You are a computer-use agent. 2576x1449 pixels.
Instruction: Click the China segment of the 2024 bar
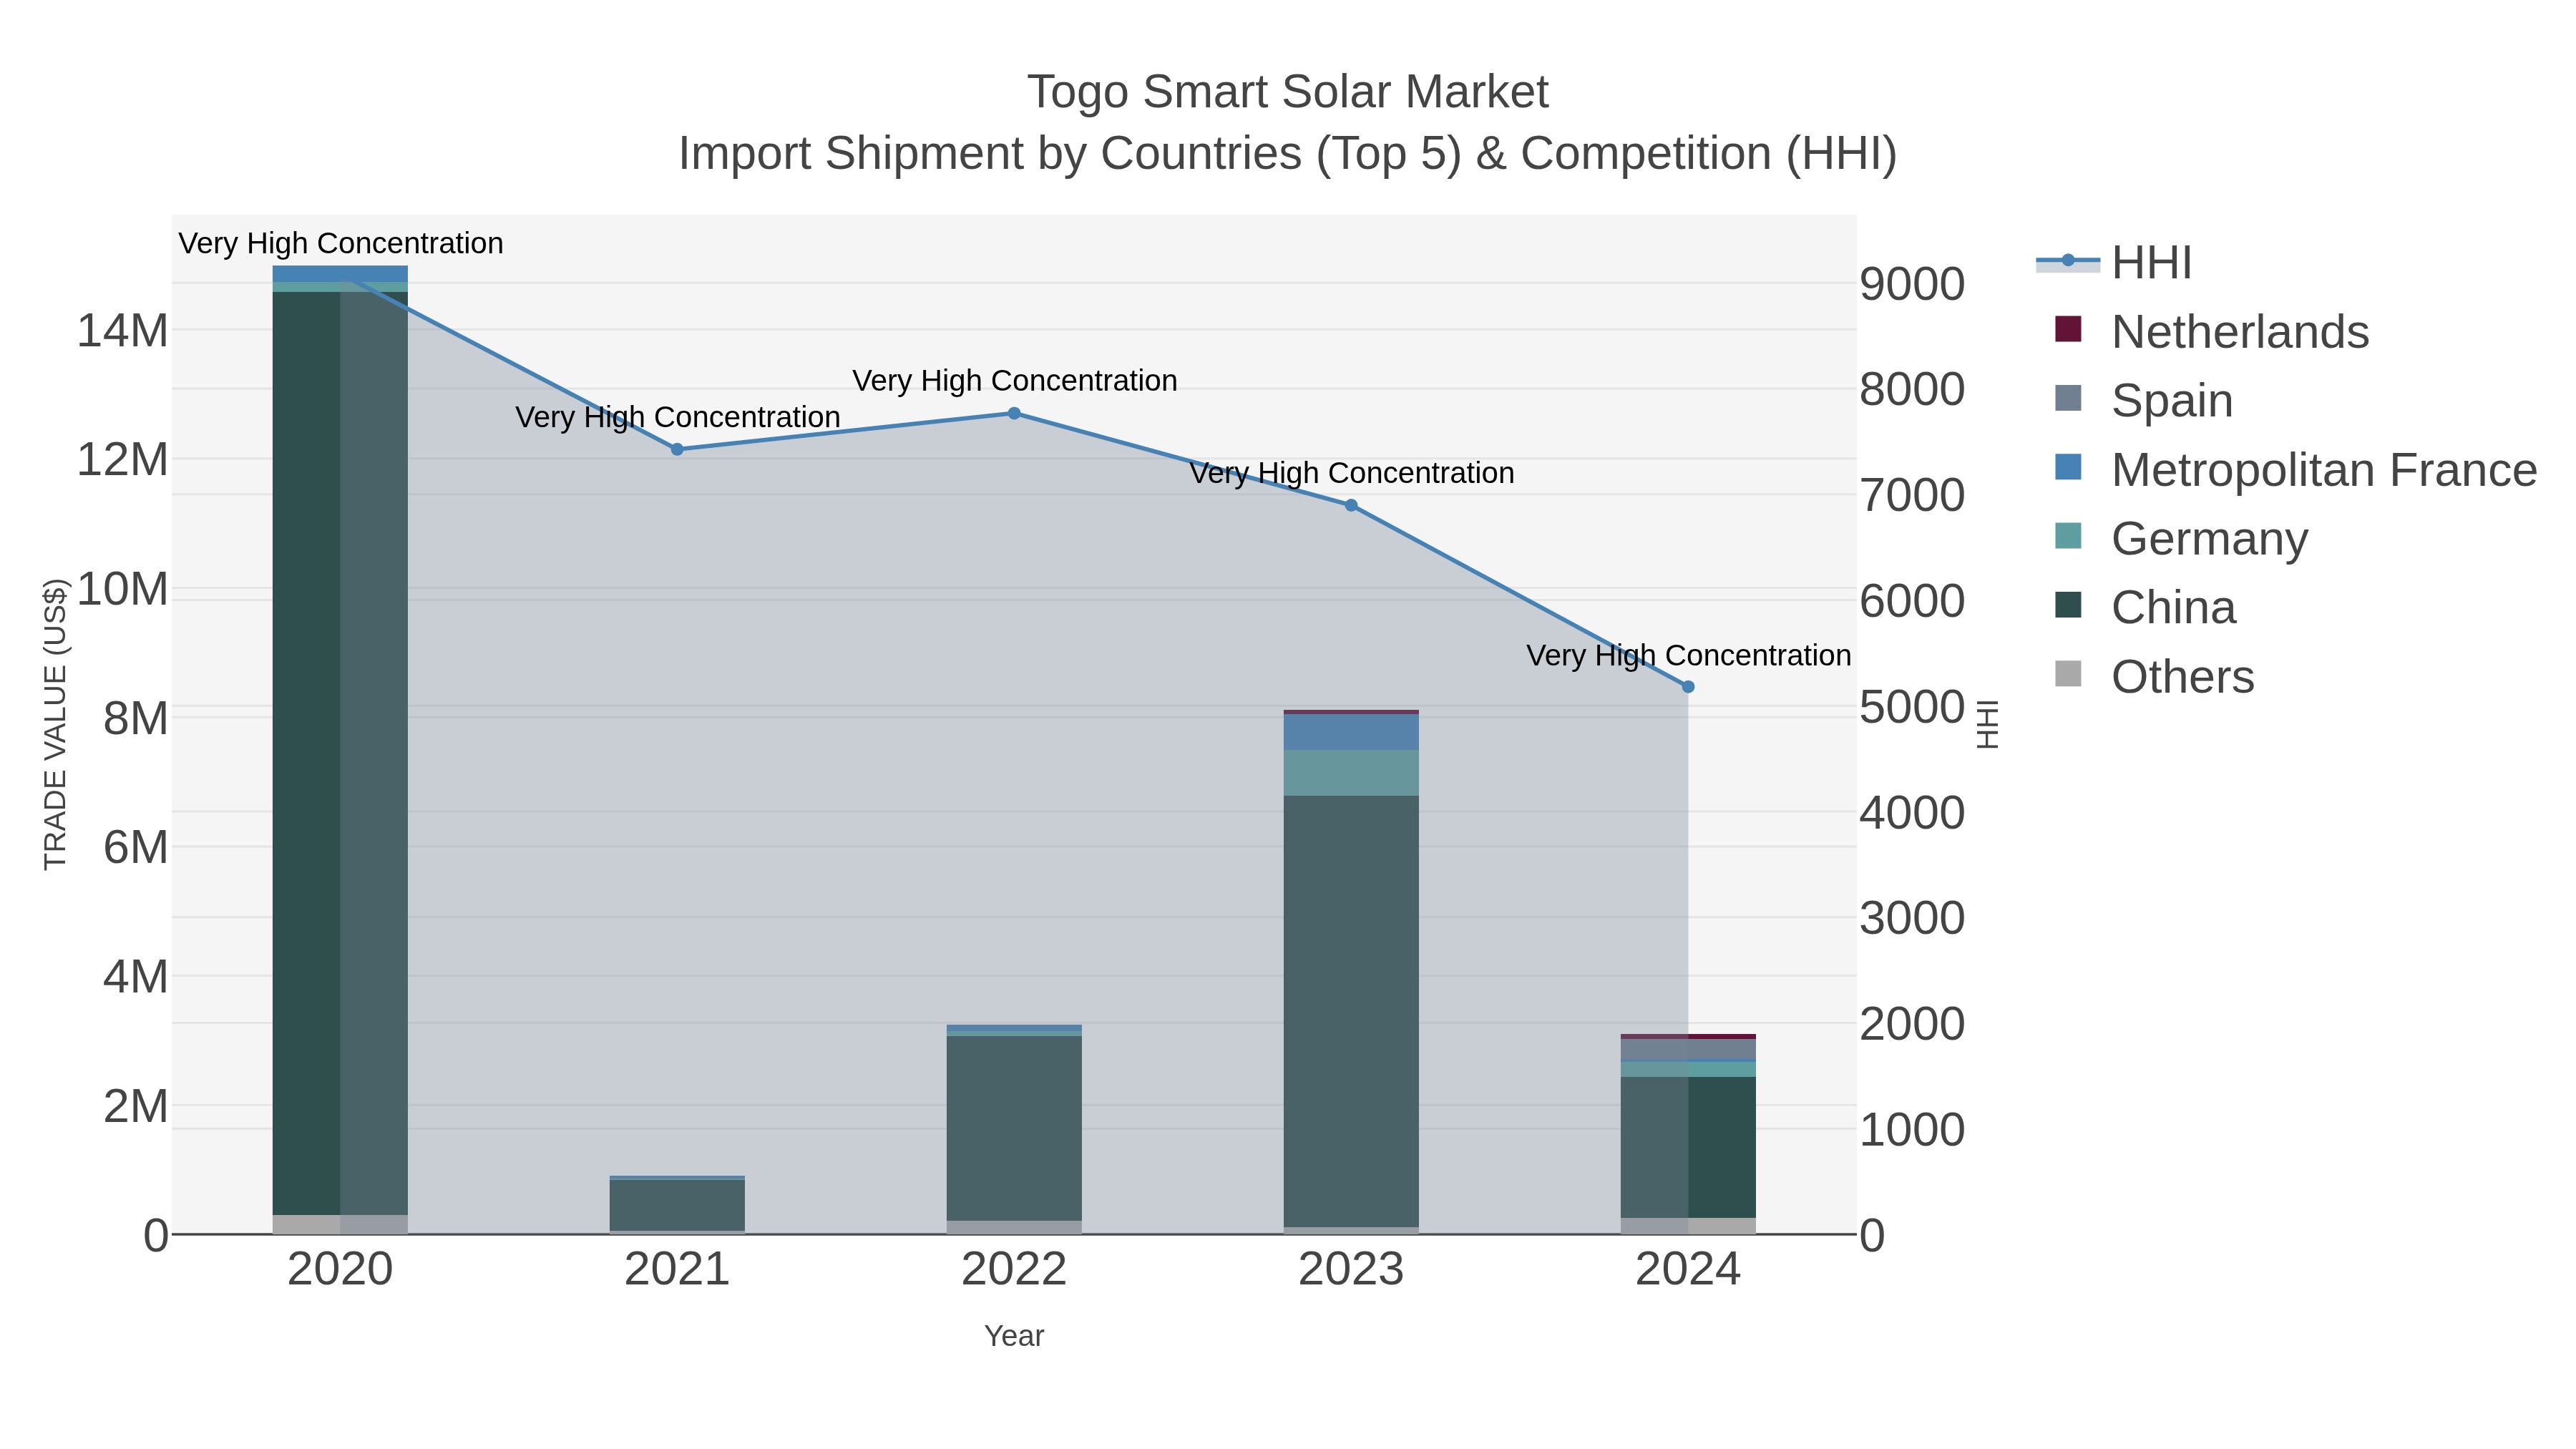[x=1688, y=1147]
